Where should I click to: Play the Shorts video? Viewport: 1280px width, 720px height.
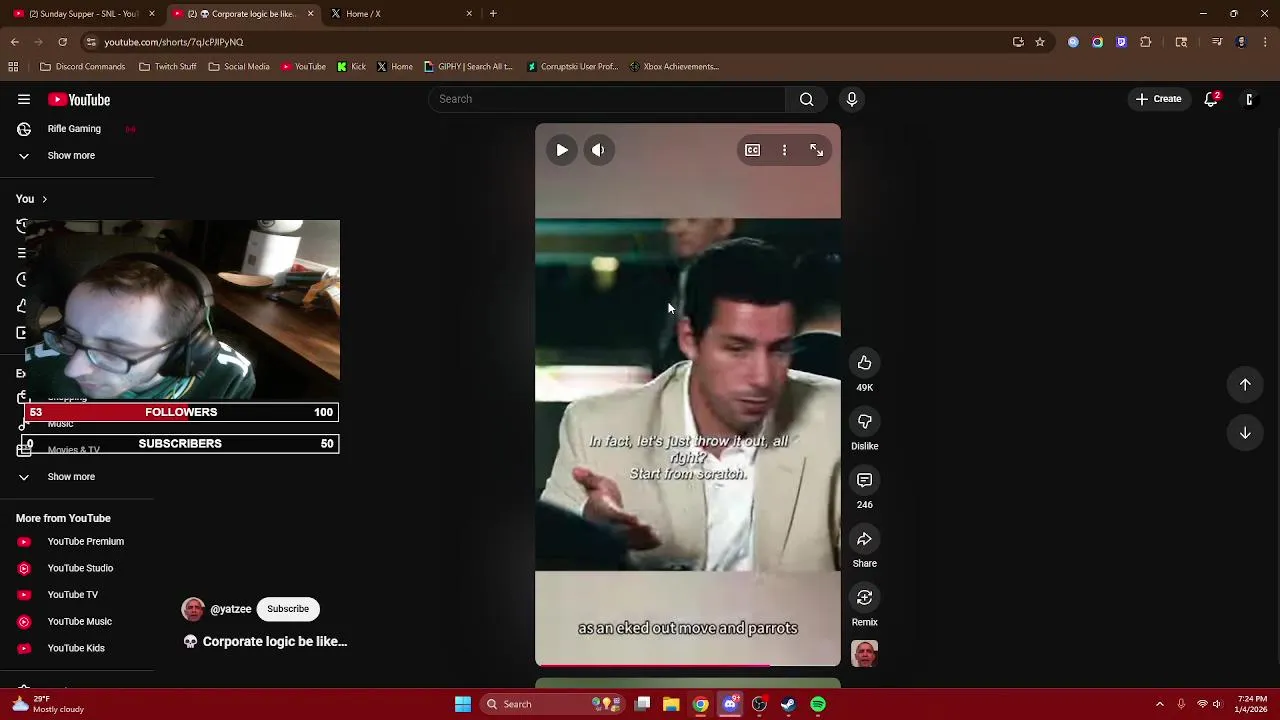click(562, 150)
